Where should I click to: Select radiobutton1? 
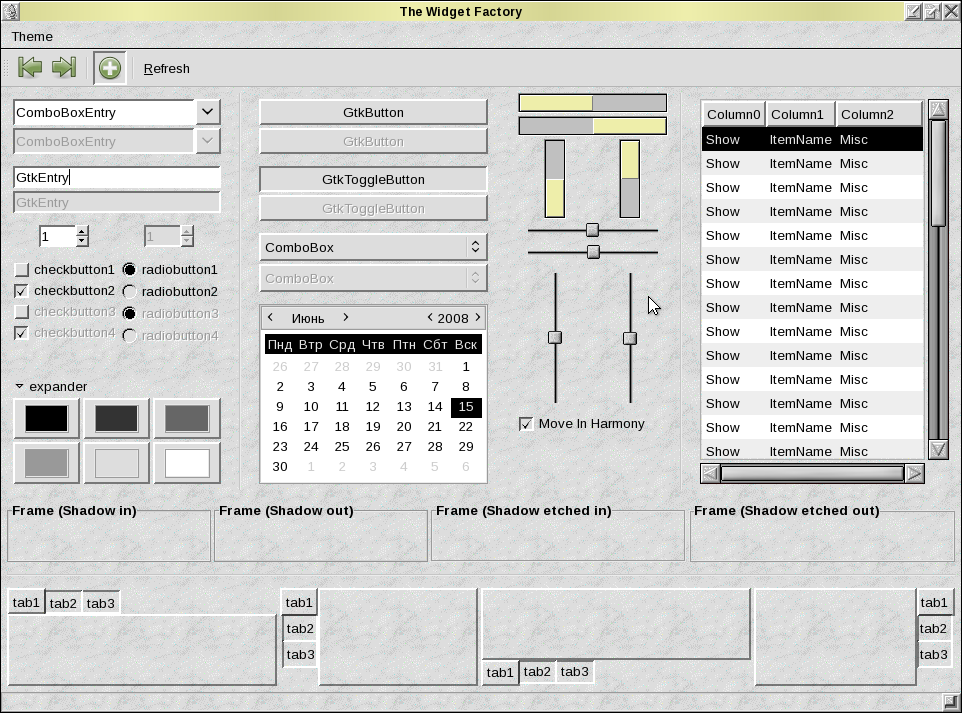coord(129,269)
